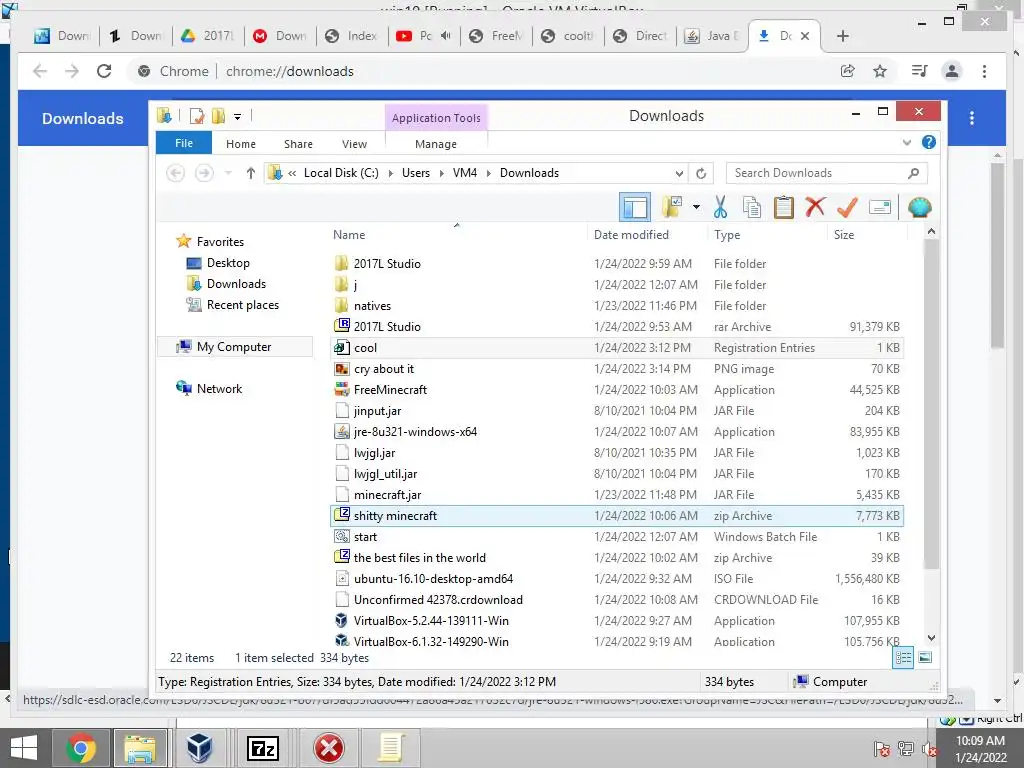Expand the arrow after VM4 breadcrumb

coord(488,173)
